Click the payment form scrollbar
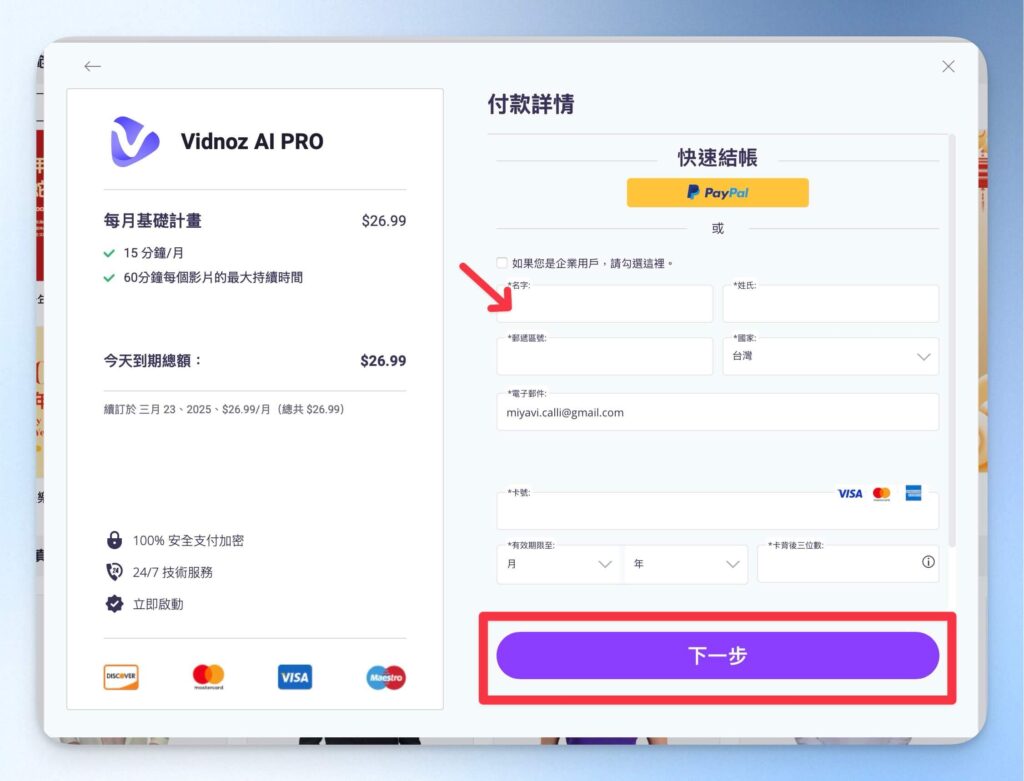The height and width of the screenshot is (781, 1024). (952, 340)
